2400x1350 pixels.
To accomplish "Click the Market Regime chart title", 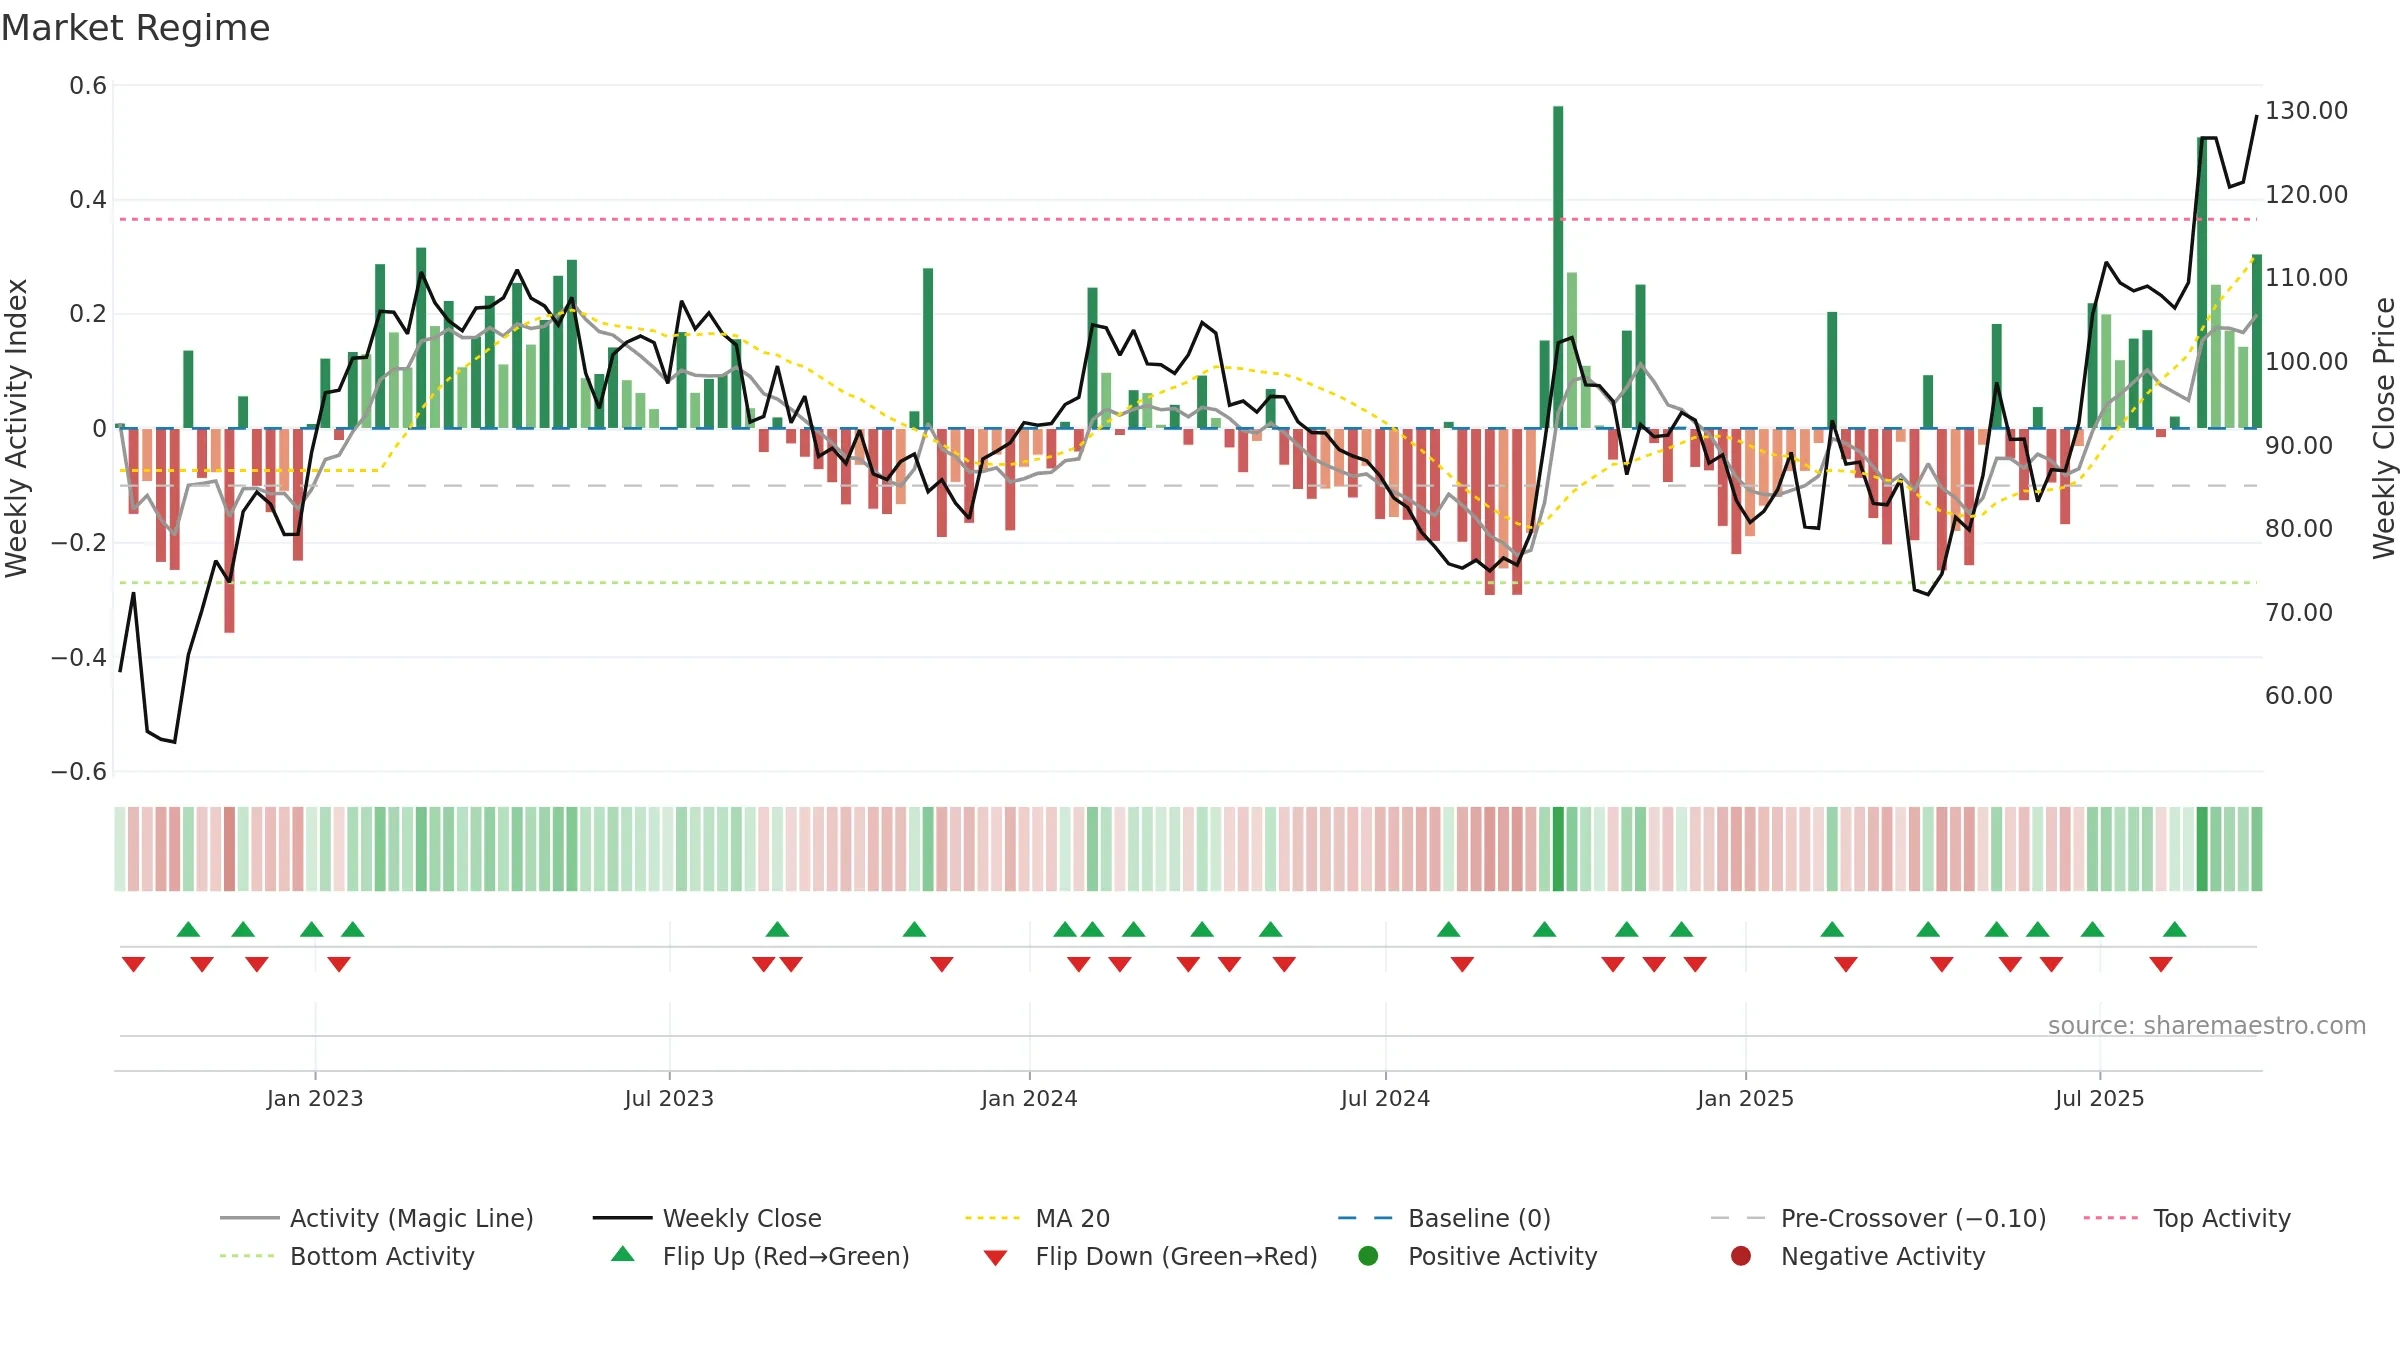I will (x=135, y=28).
